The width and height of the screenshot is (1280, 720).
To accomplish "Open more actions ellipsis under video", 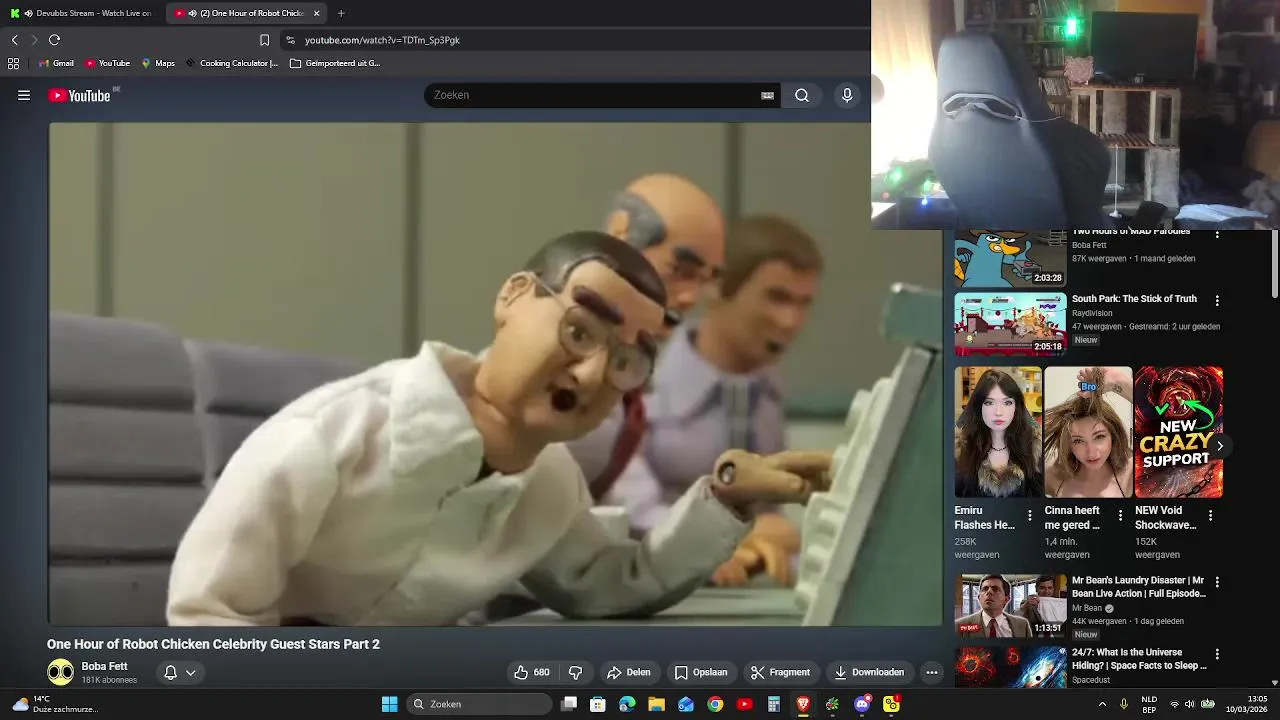I will coord(932,672).
